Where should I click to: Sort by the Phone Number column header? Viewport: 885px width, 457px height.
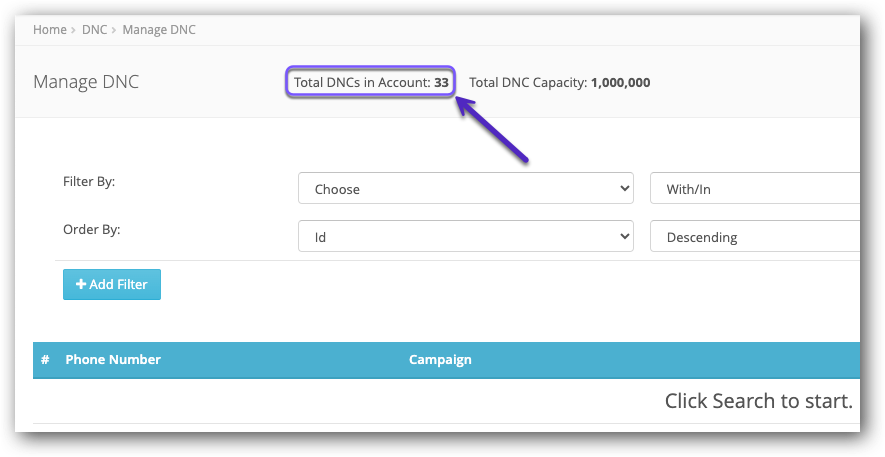pos(113,360)
